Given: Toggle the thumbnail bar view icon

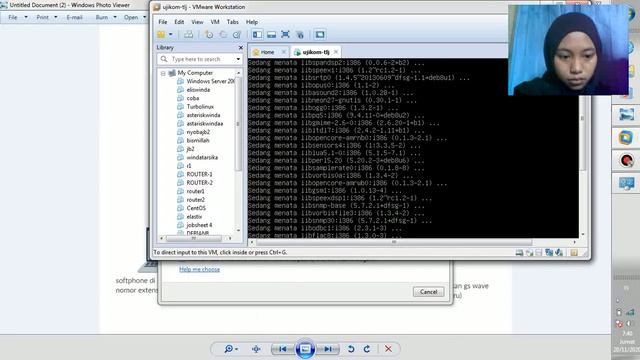Looking at the screenshot, I should (271, 35).
